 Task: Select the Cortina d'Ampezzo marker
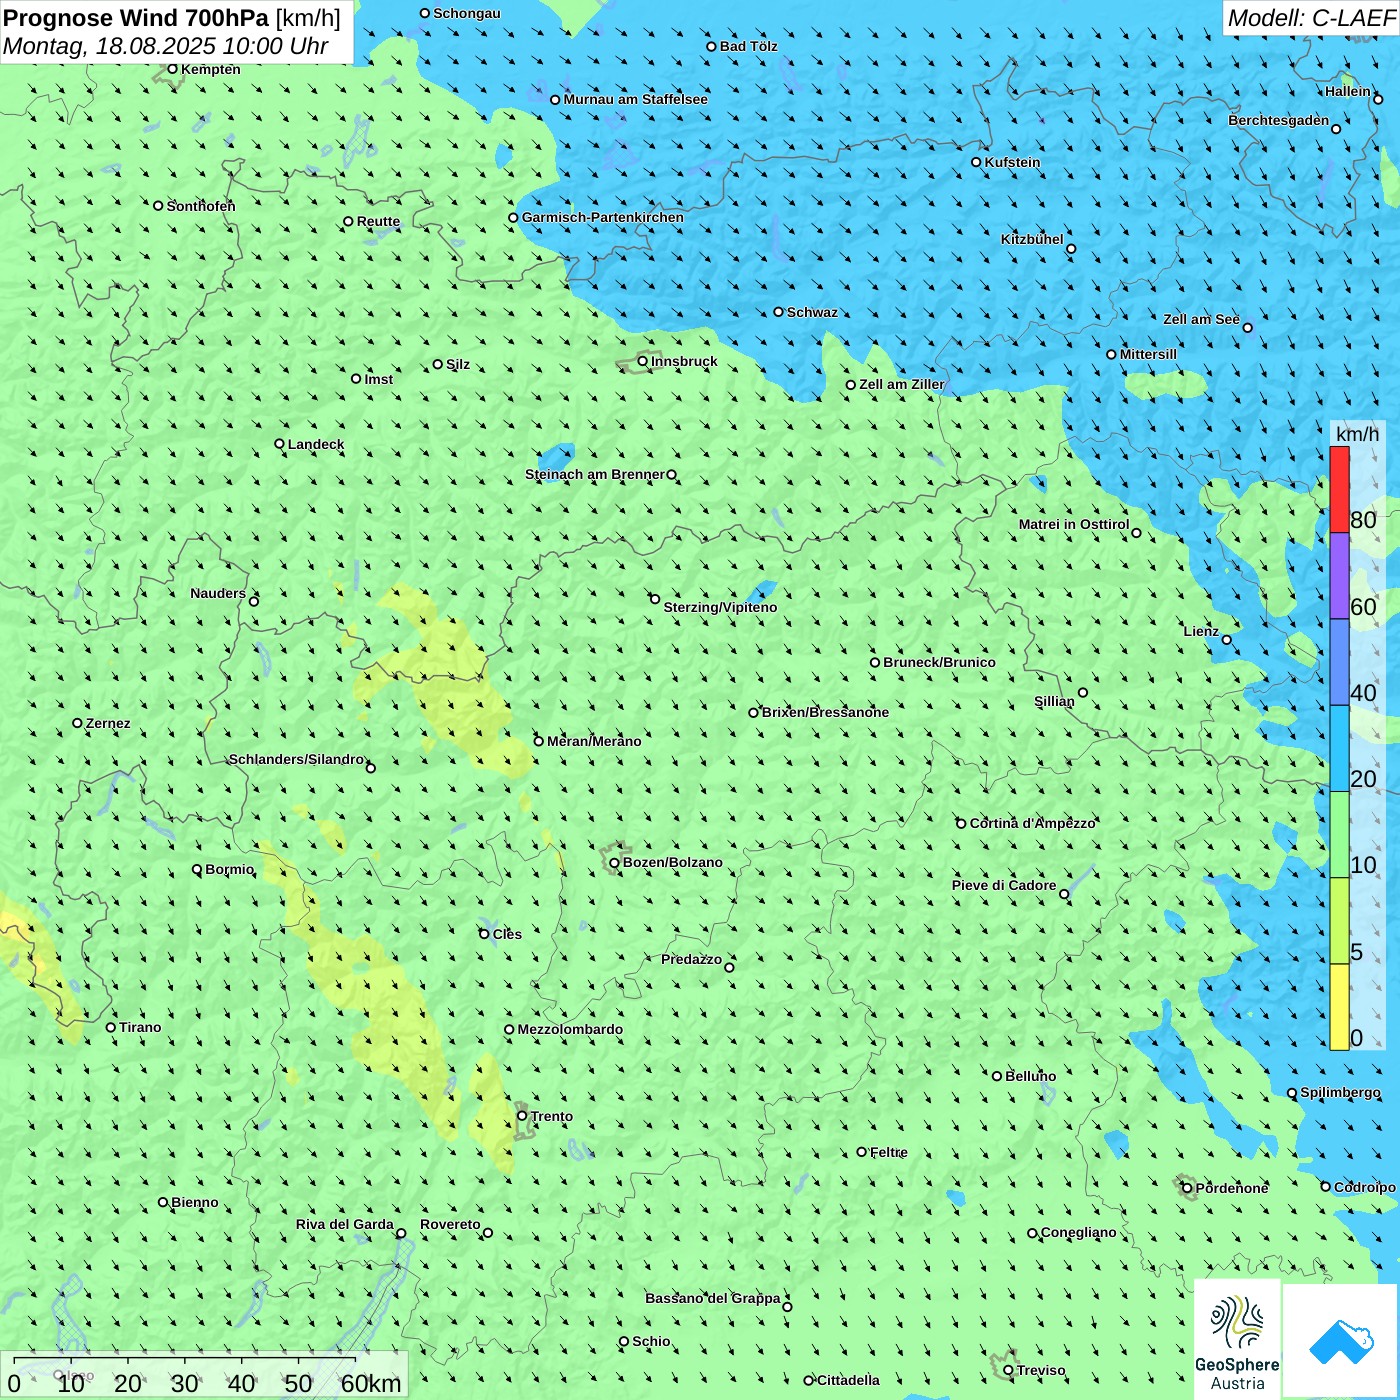(962, 824)
